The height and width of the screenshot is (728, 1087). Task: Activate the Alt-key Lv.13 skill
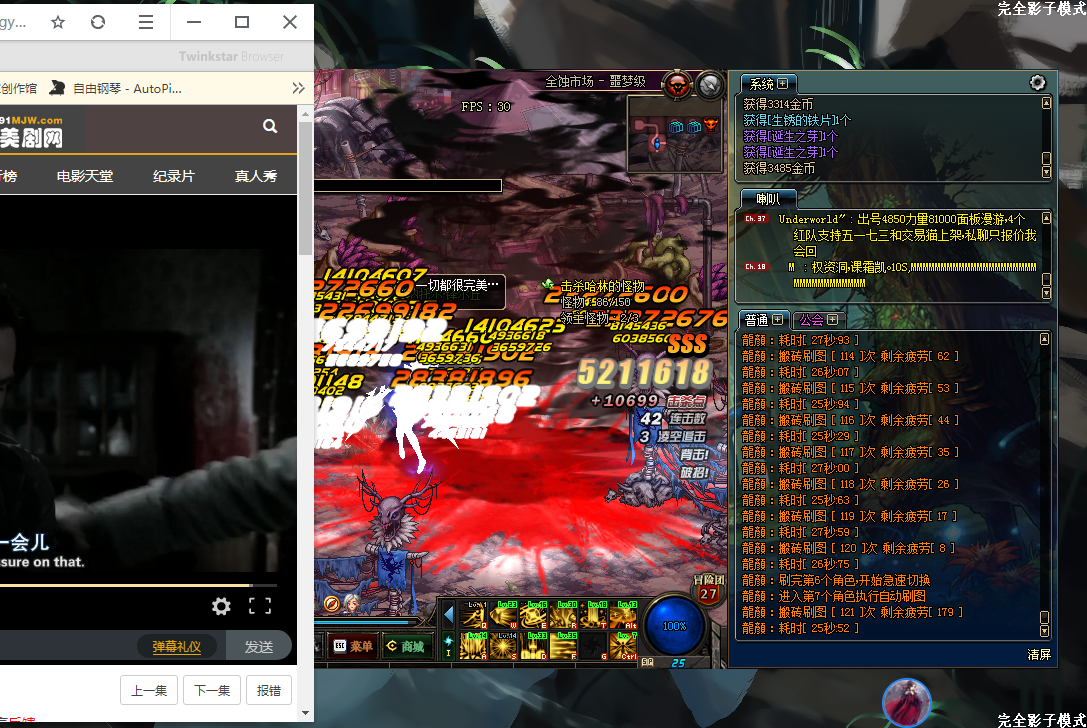point(623,615)
